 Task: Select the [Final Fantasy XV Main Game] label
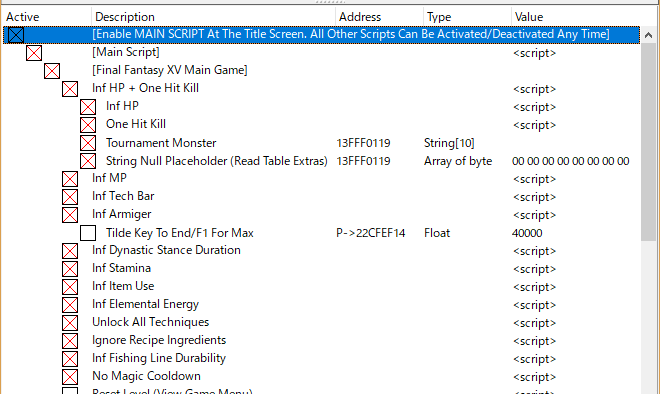[170, 70]
